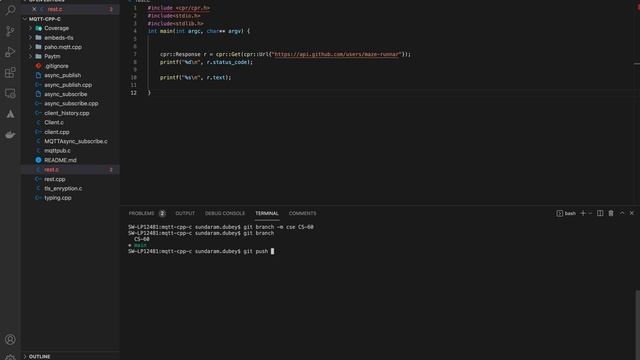Select the bash terminal instance
Screen dimensions: 640x360
(566, 213)
